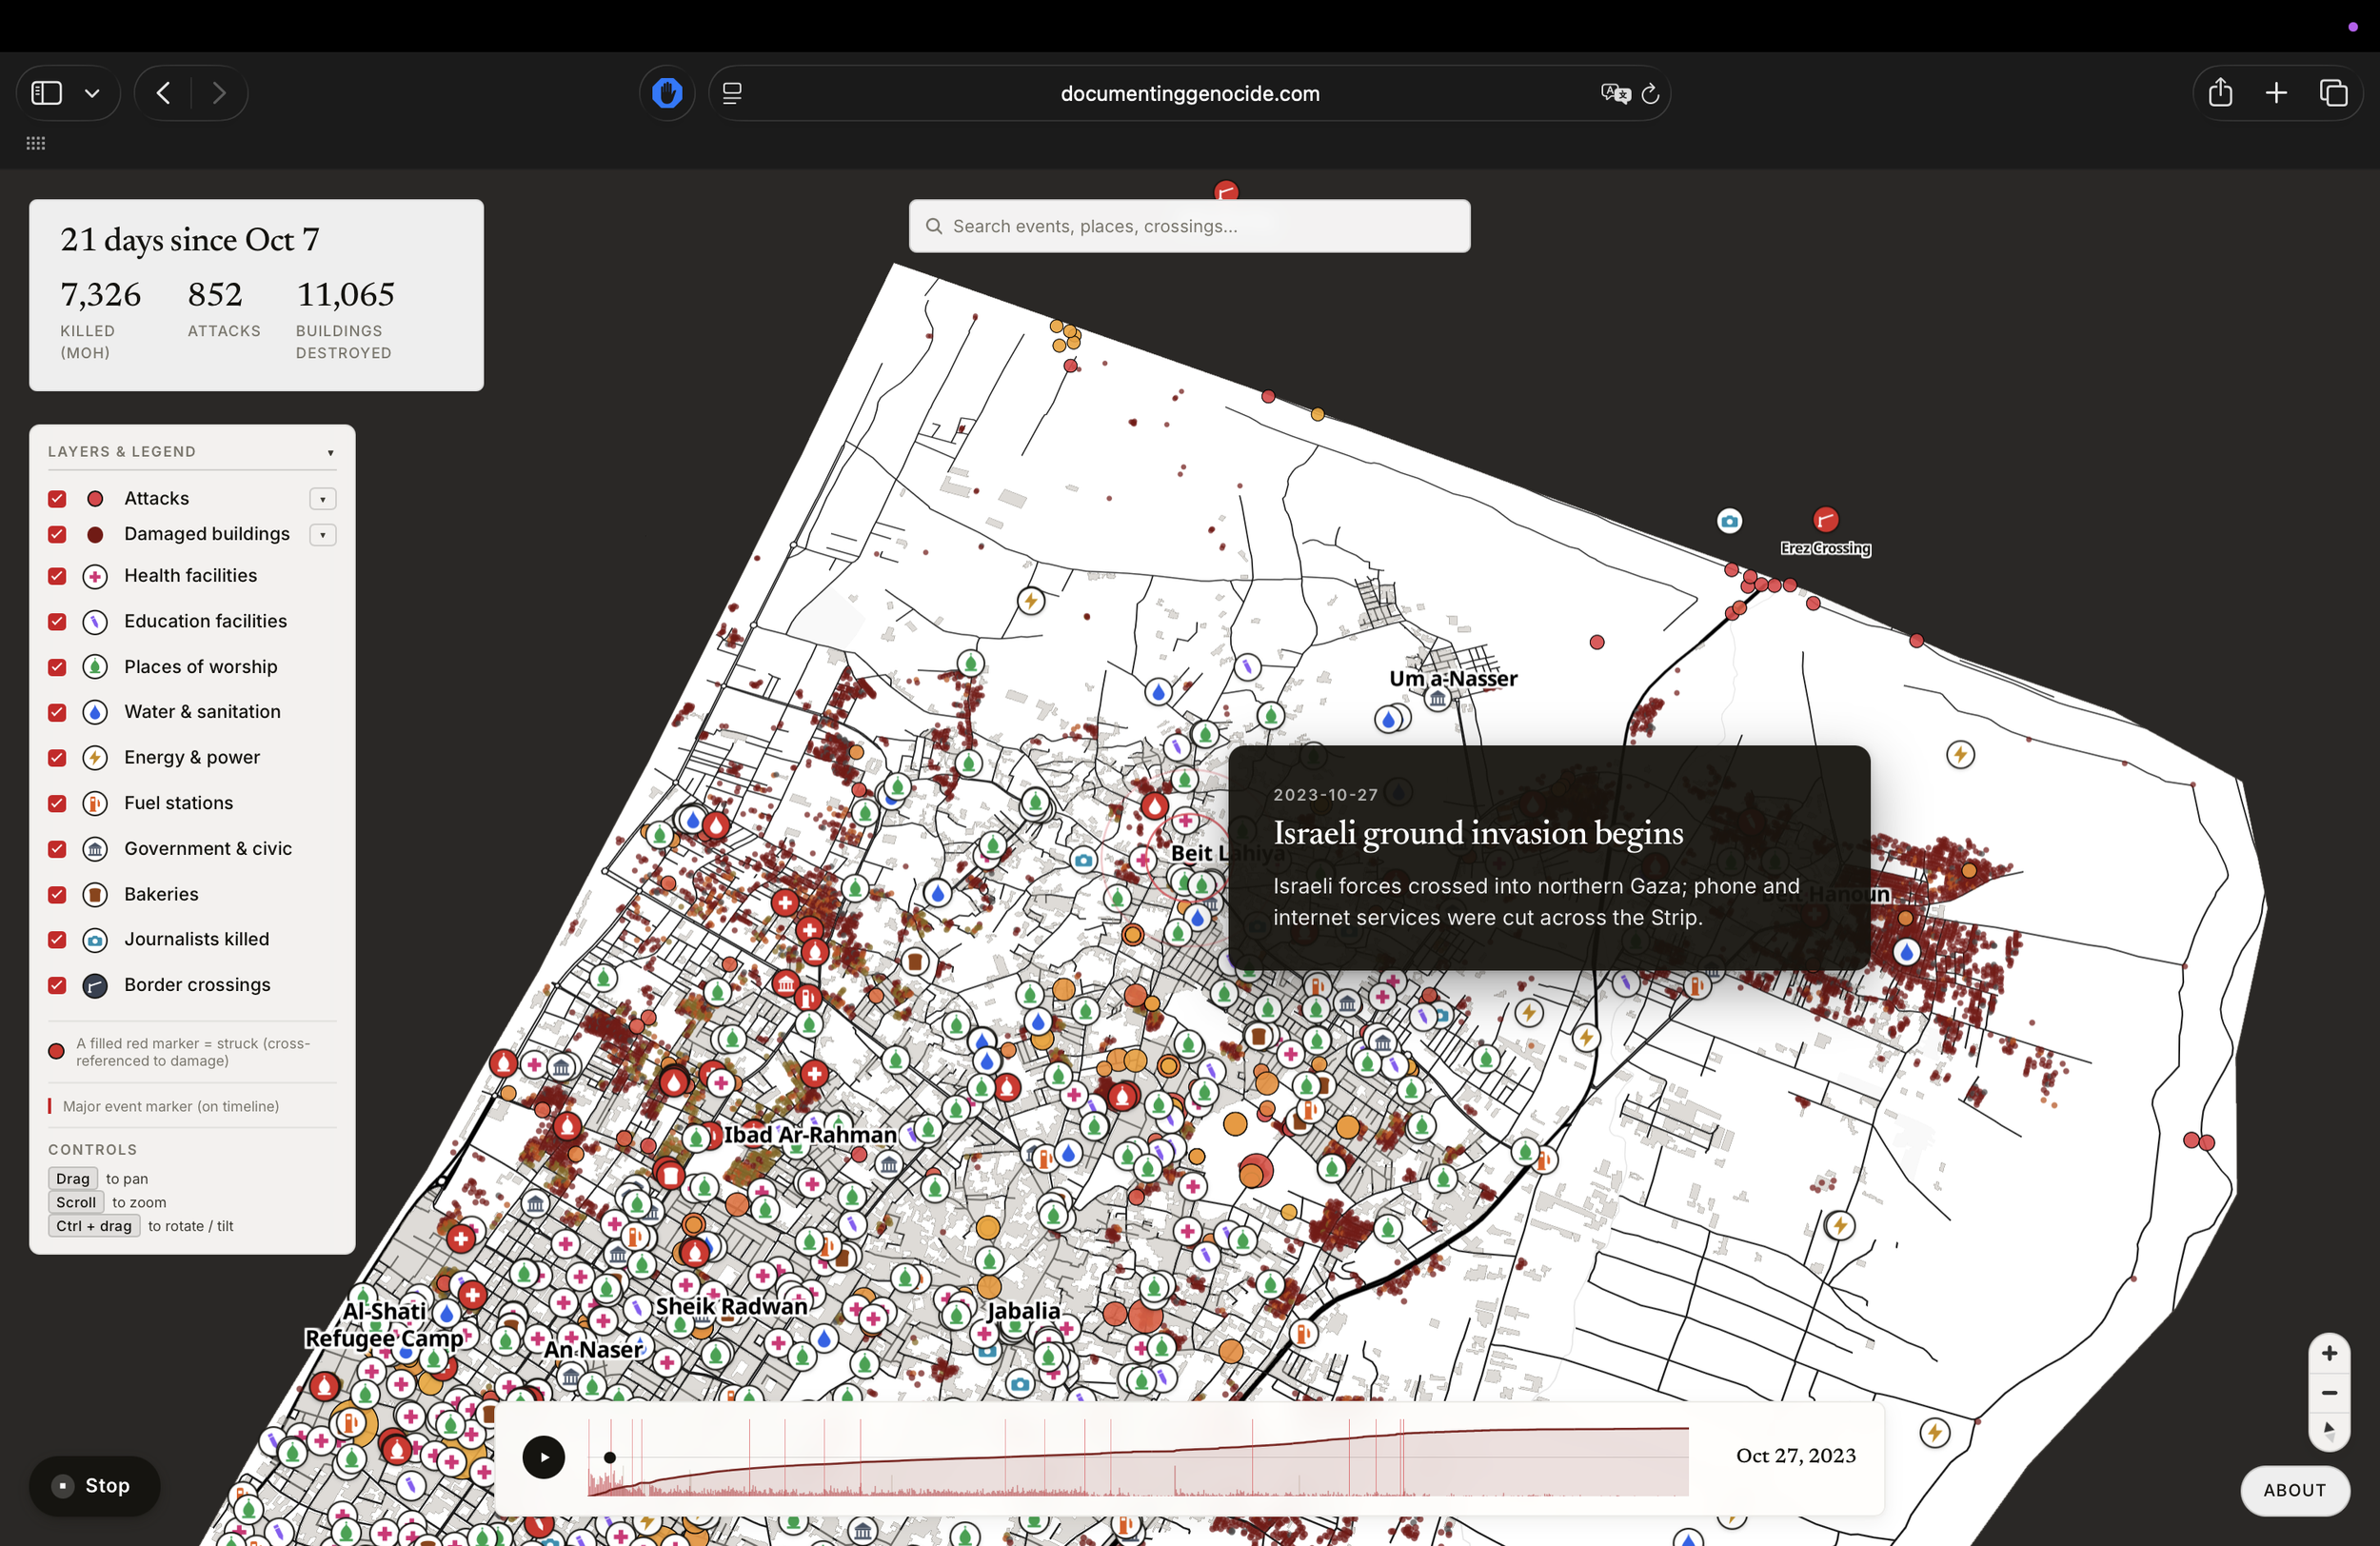Hide the Fuel stations layer

pyautogui.click(x=57, y=803)
